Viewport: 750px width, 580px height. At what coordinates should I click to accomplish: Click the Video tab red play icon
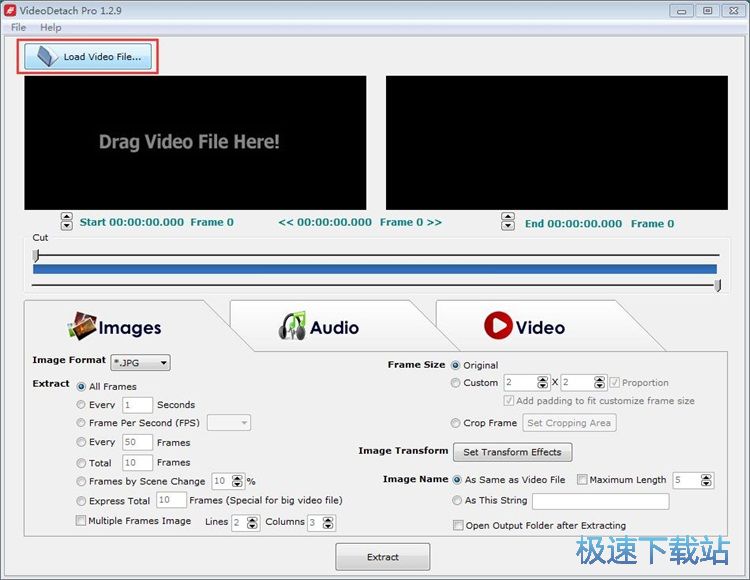[x=498, y=326]
